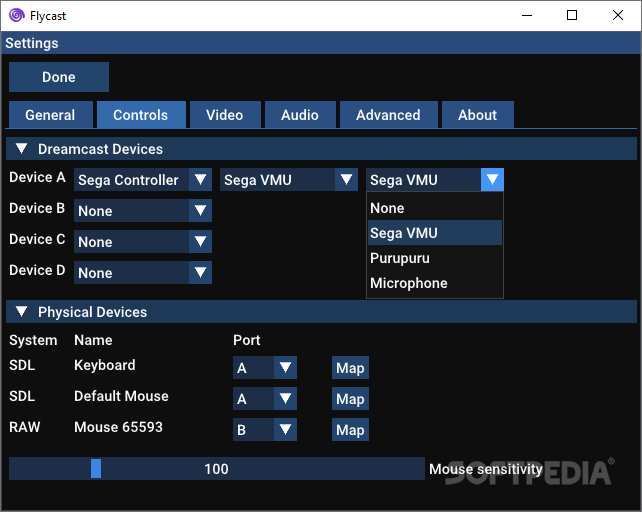This screenshot has width=642, height=512.
Task: Close the Flycast window
Action: click(618, 16)
